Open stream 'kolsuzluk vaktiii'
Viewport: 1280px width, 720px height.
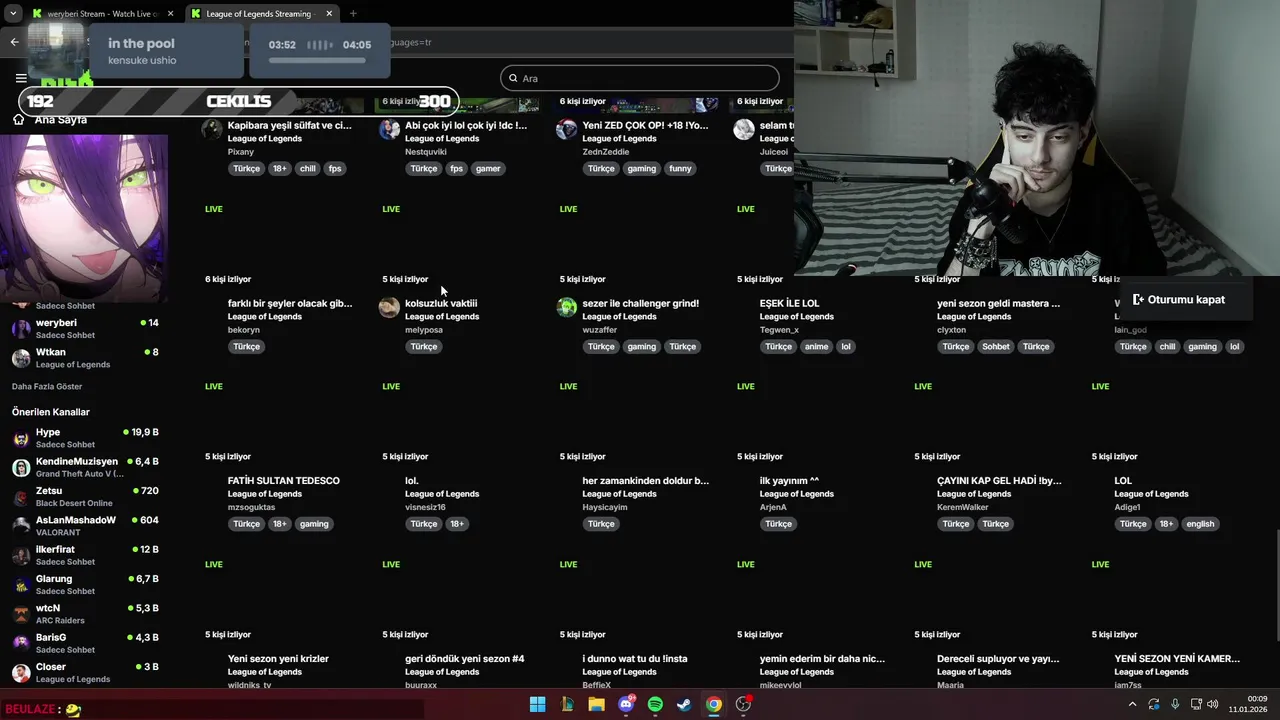click(x=441, y=303)
